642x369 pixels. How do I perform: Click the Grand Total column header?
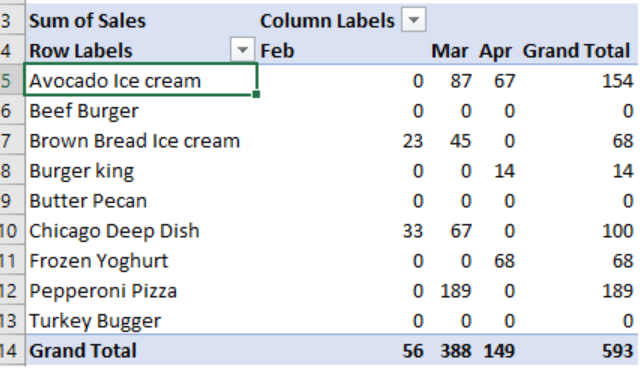coord(576,51)
